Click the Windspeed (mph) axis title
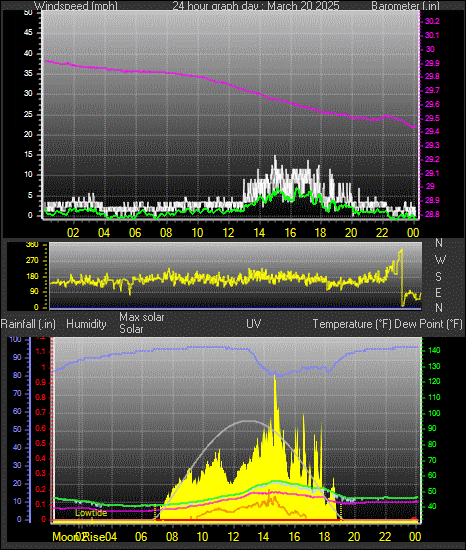466x550 pixels. [x=75, y=6]
